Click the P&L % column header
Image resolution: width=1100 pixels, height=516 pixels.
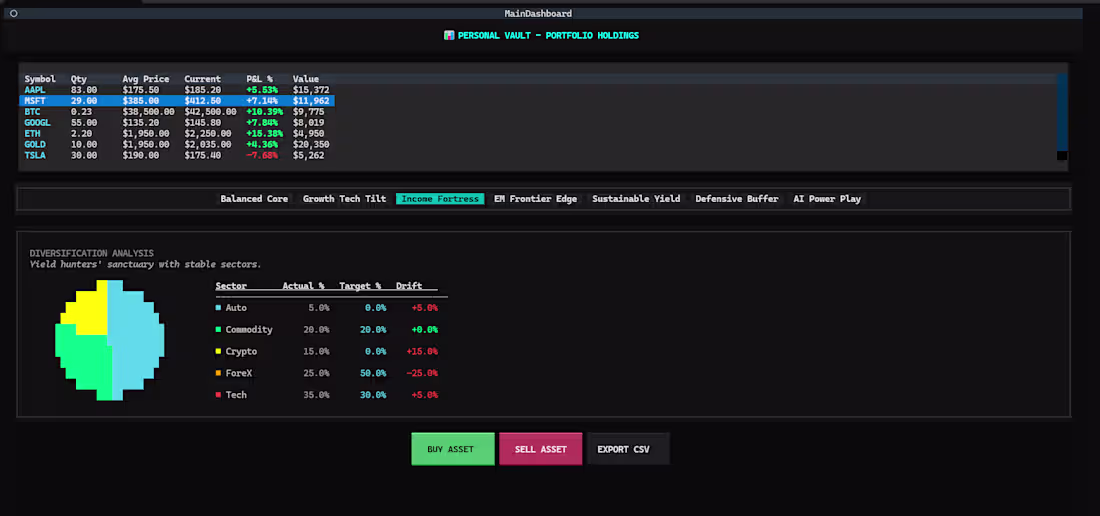tap(260, 79)
